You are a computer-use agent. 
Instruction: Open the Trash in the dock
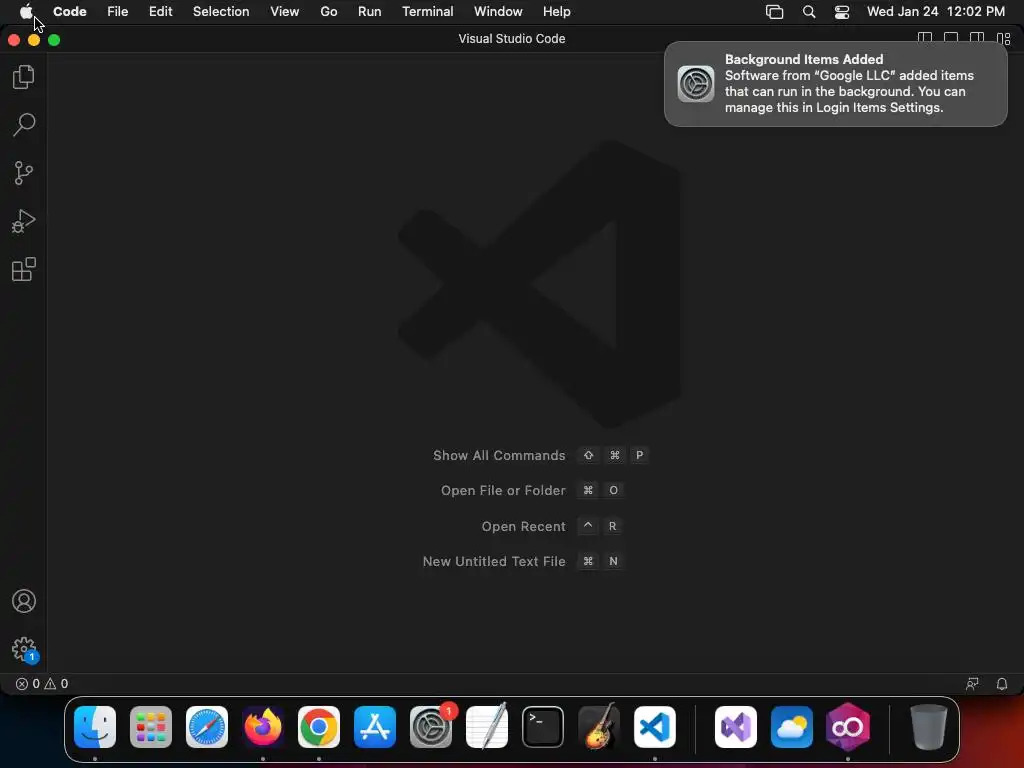(x=929, y=727)
